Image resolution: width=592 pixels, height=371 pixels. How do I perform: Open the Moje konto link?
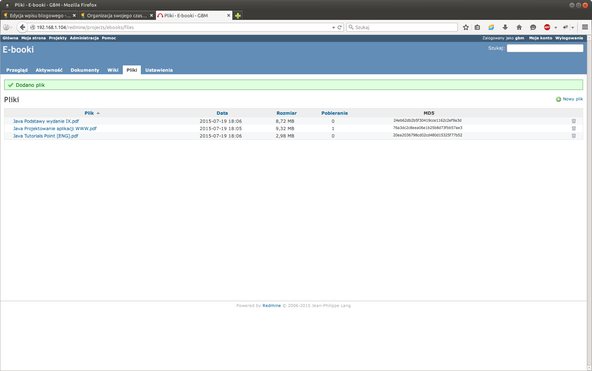tap(540, 38)
